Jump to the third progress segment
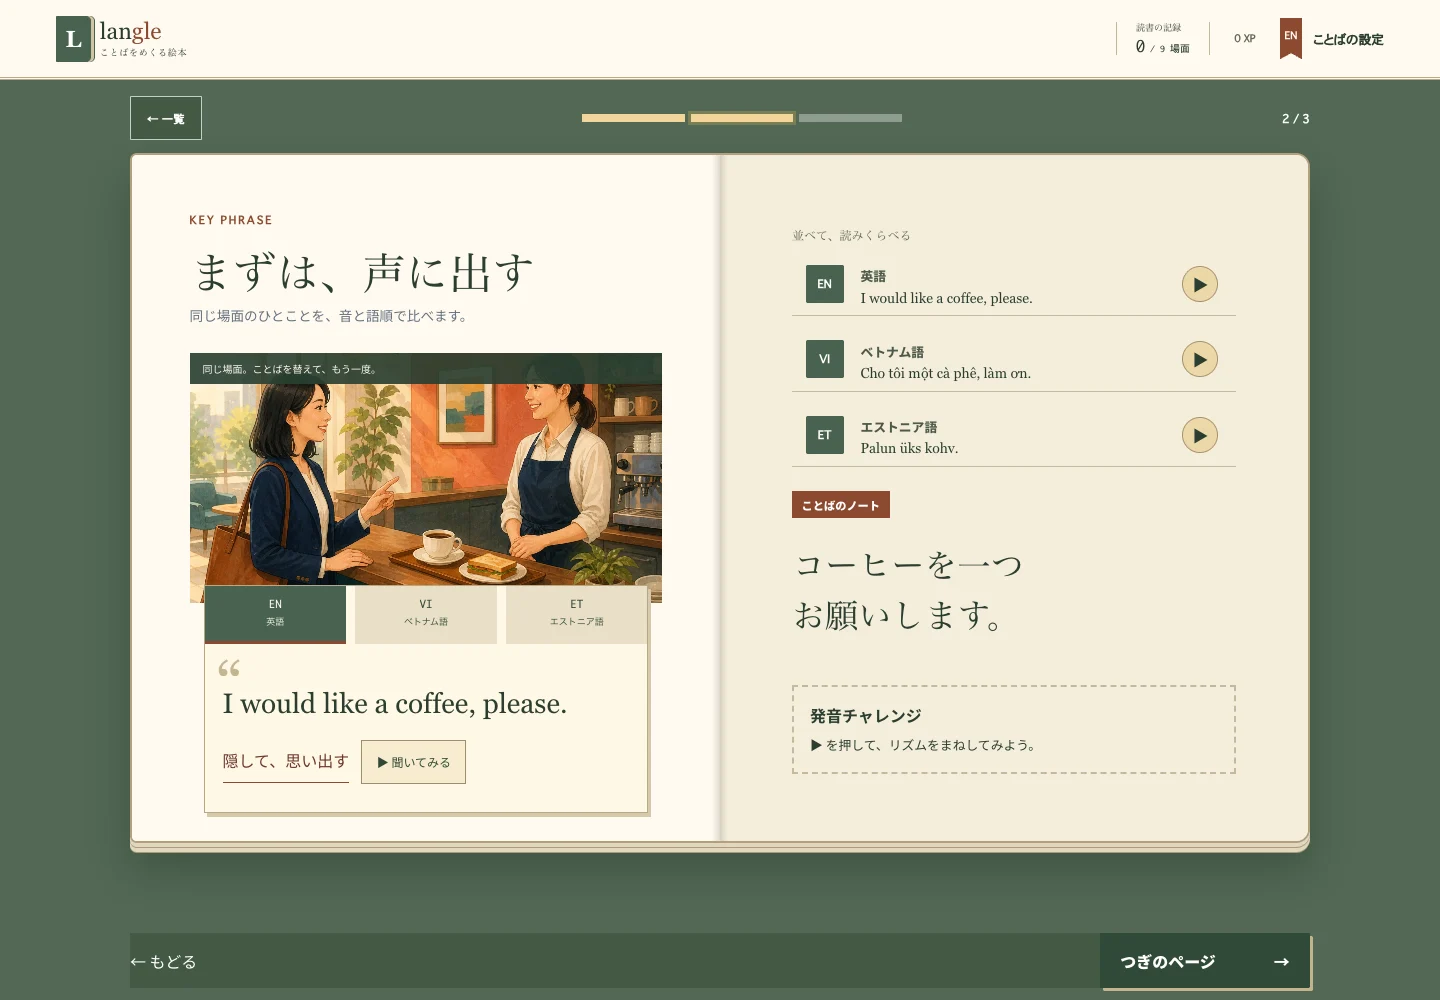Image resolution: width=1440 pixels, height=1000 pixels. (x=850, y=118)
